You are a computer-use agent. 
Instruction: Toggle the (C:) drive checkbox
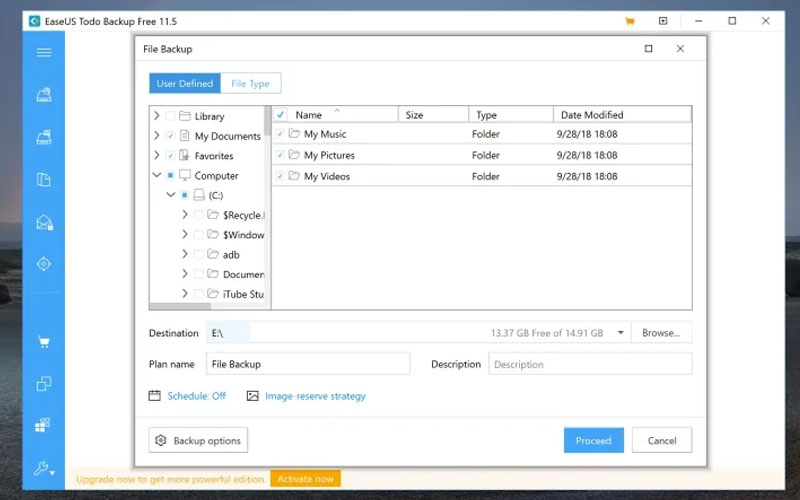point(185,195)
